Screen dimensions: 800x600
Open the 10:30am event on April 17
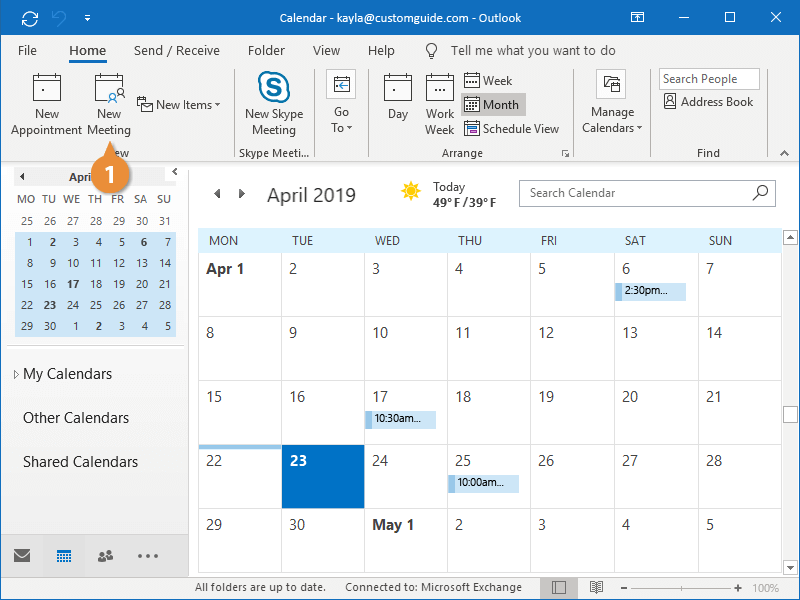coord(401,419)
